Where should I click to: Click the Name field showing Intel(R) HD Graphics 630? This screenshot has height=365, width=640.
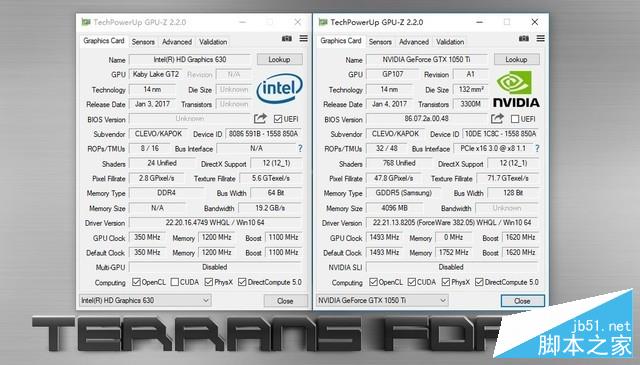[190, 60]
